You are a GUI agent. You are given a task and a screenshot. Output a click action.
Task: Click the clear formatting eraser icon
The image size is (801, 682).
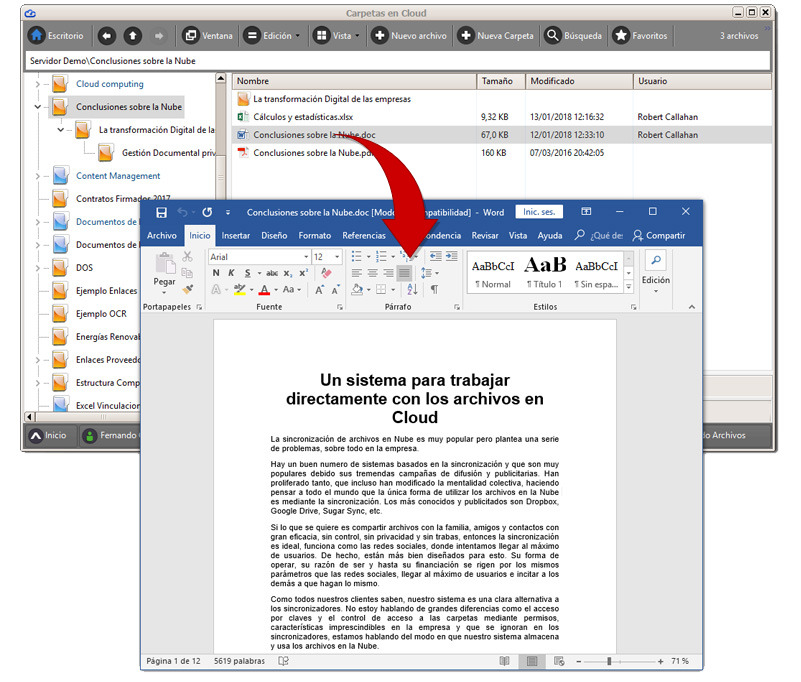click(326, 273)
